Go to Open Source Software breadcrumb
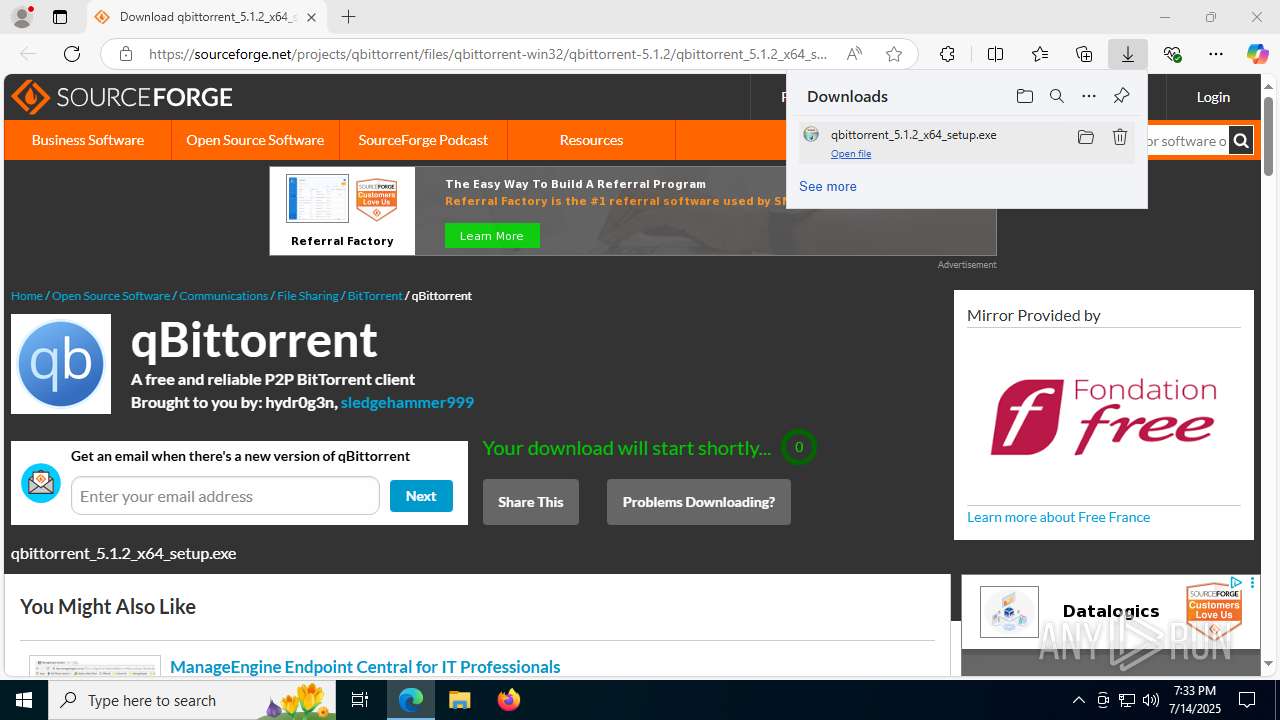This screenshot has height=720, width=1280. click(x=111, y=296)
